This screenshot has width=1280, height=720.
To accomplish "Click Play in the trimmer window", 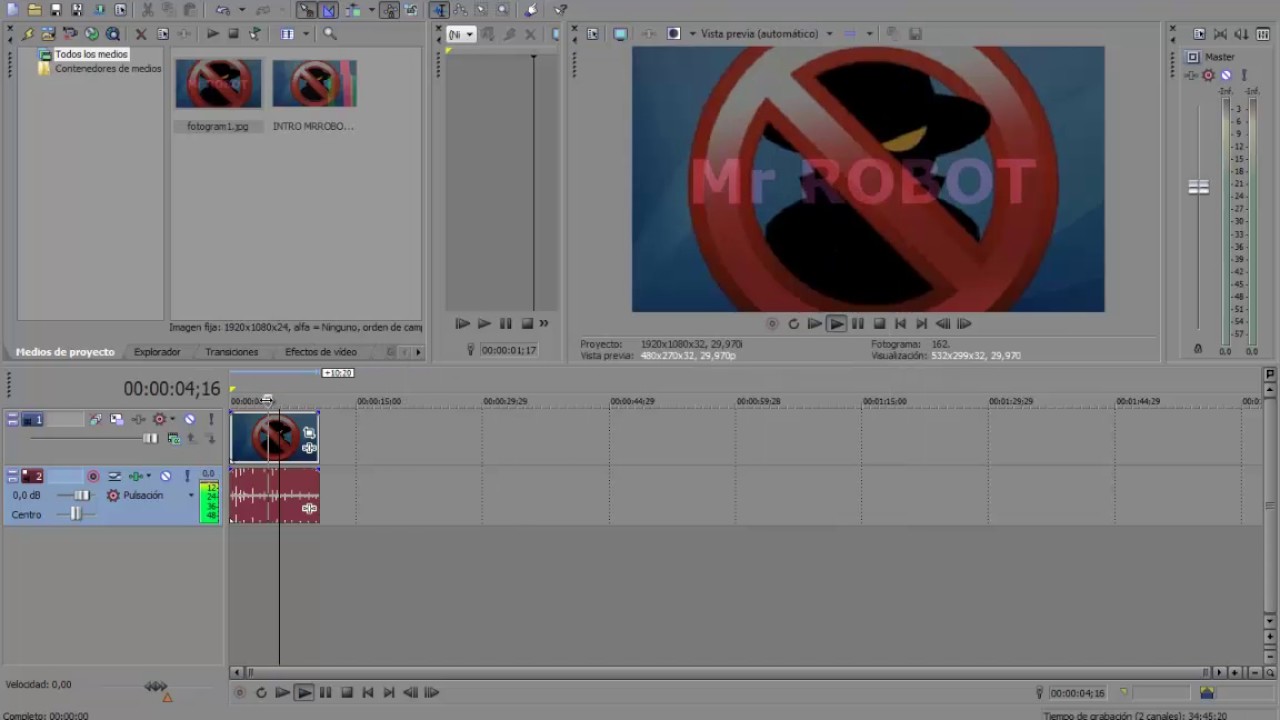I will click(x=484, y=324).
